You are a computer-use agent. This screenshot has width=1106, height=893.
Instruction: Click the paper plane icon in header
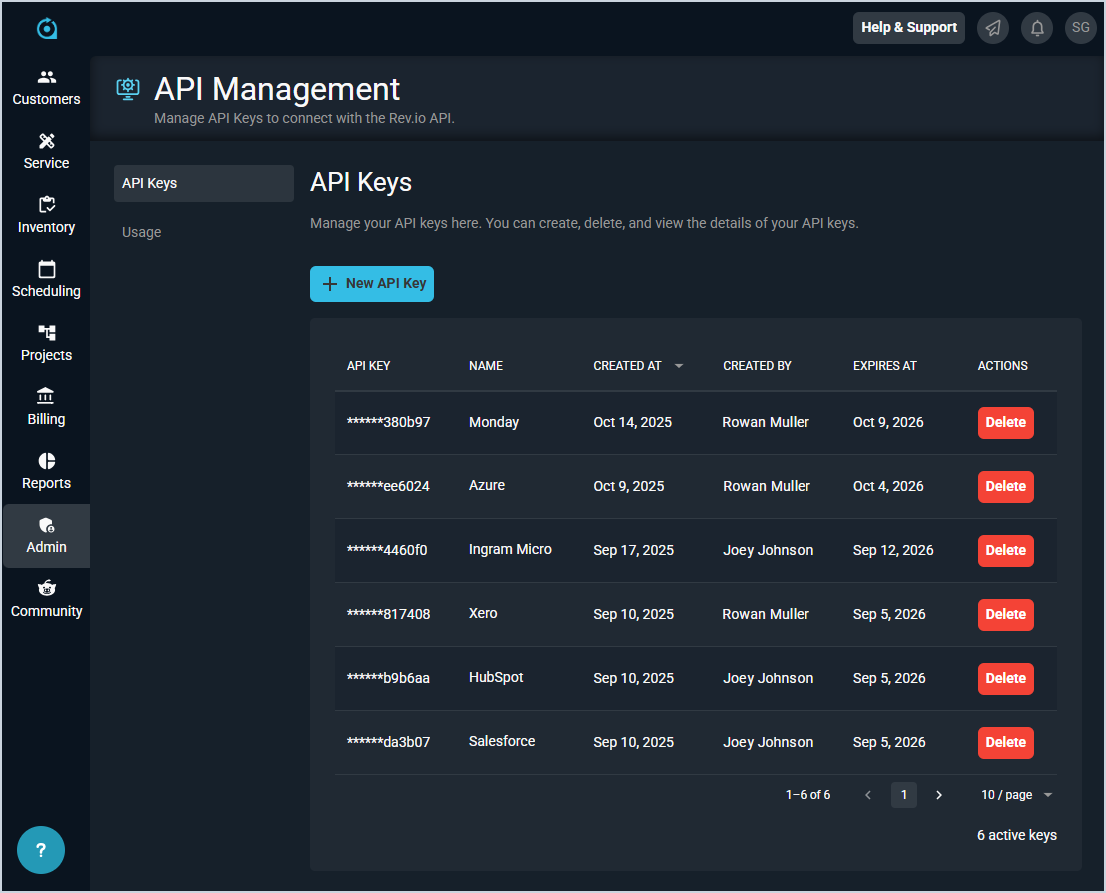[x=993, y=28]
